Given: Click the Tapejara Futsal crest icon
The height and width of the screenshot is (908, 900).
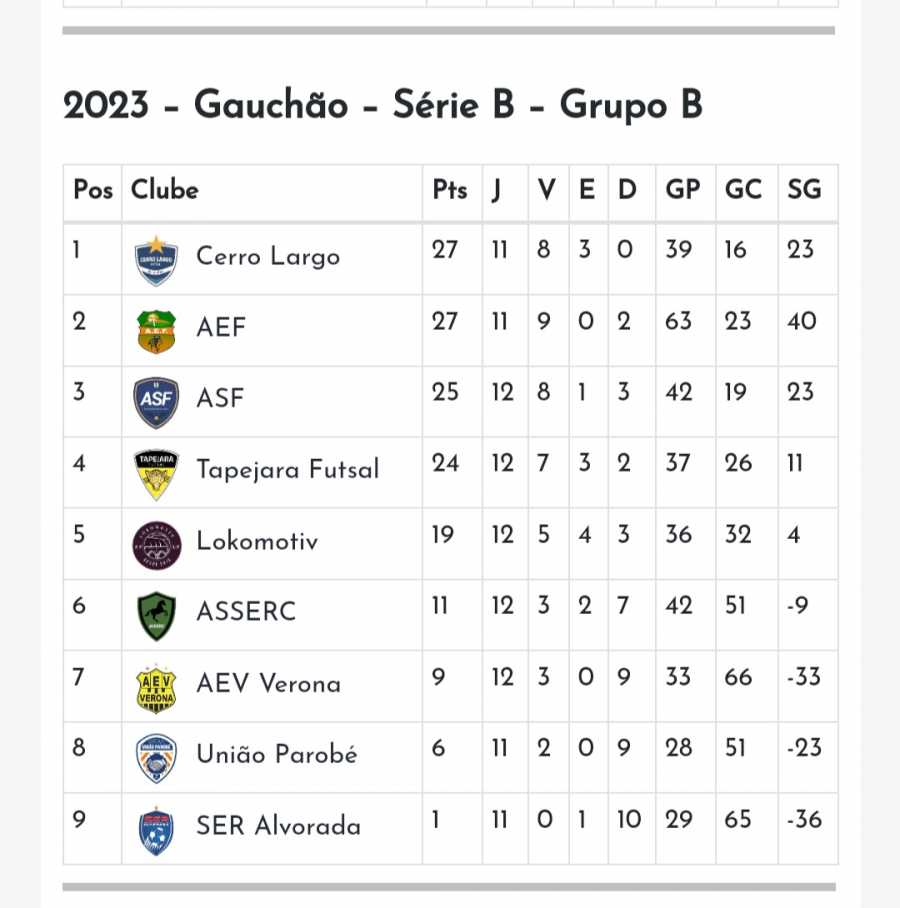Looking at the screenshot, I should pyautogui.click(x=156, y=474).
